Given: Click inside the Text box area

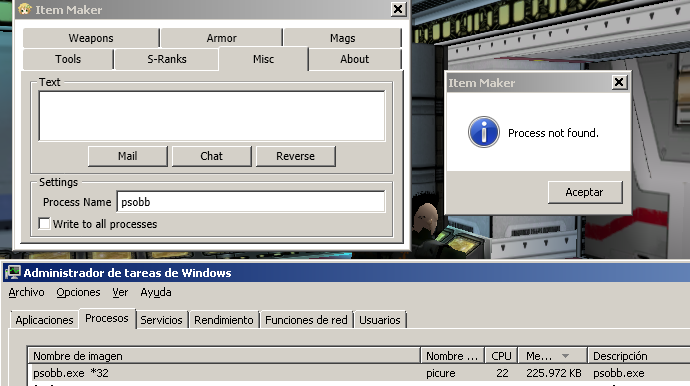Looking at the screenshot, I should (212, 116).
